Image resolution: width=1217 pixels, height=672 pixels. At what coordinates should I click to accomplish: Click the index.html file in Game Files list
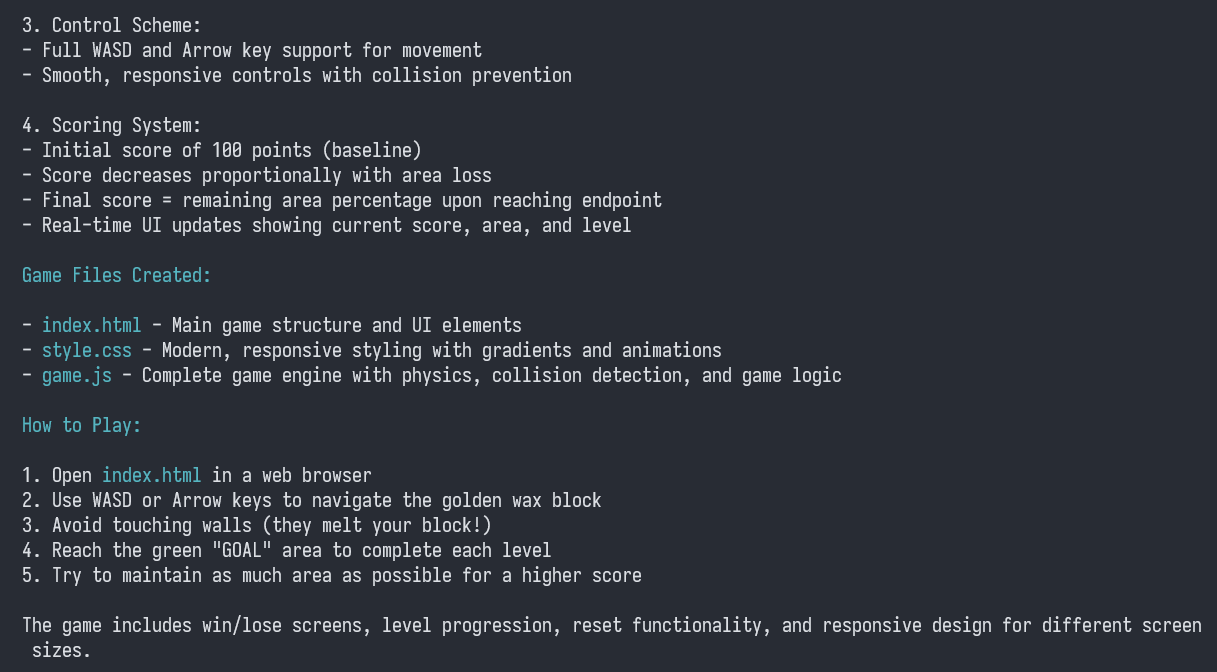click(91, 325)
